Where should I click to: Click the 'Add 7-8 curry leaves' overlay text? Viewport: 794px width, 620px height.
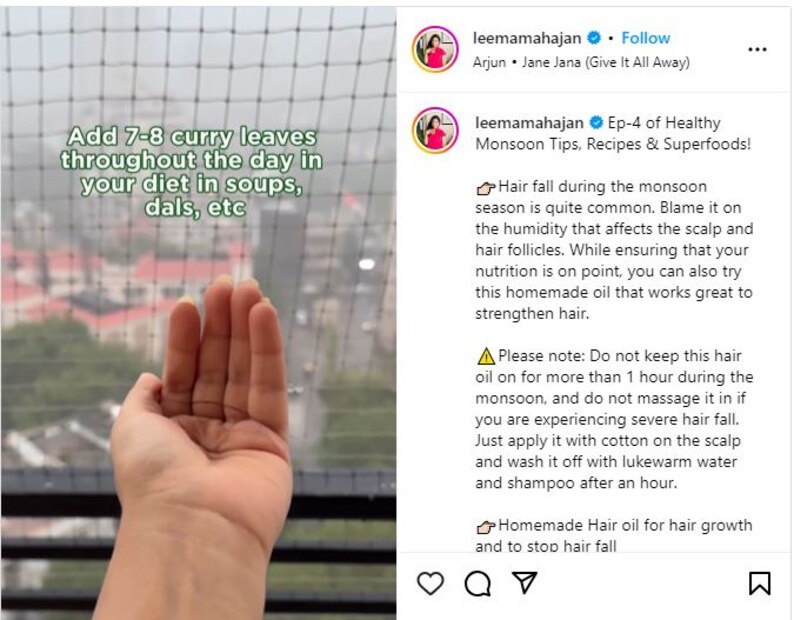pos(191,172)
